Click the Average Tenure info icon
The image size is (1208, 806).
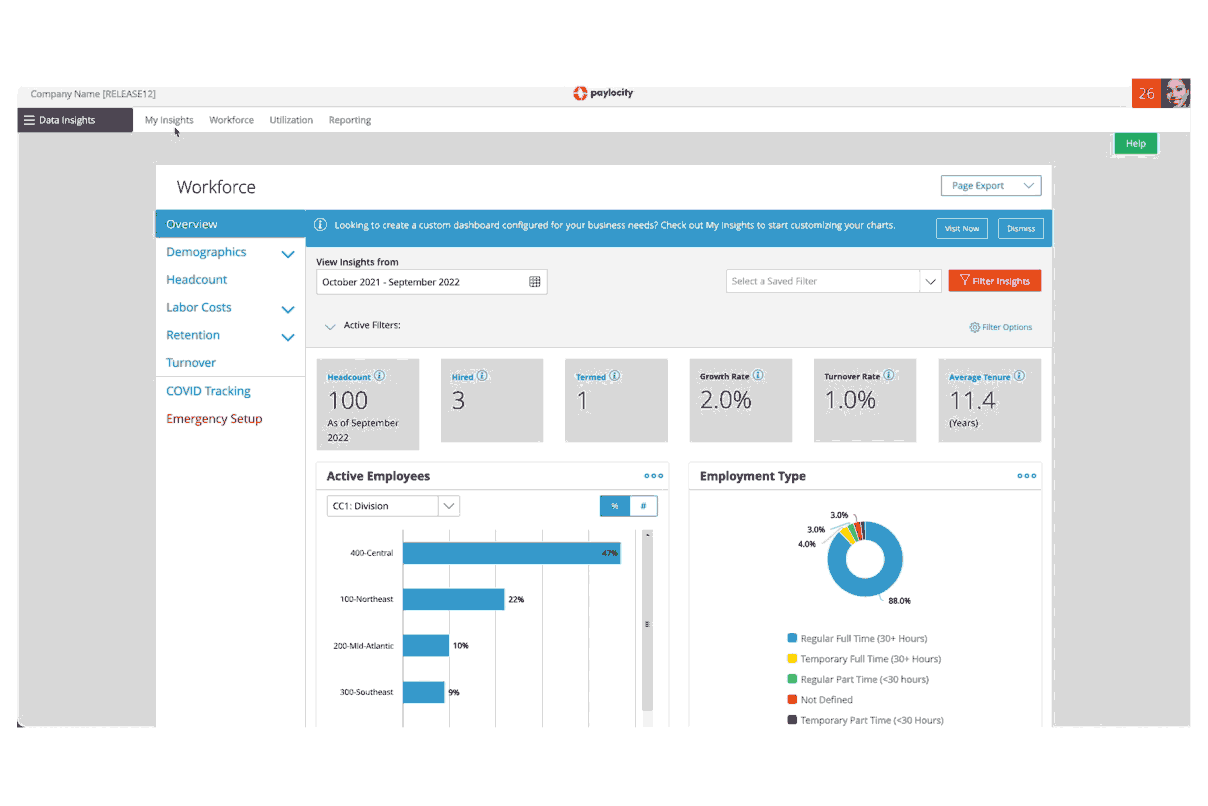coord(1019,376)
